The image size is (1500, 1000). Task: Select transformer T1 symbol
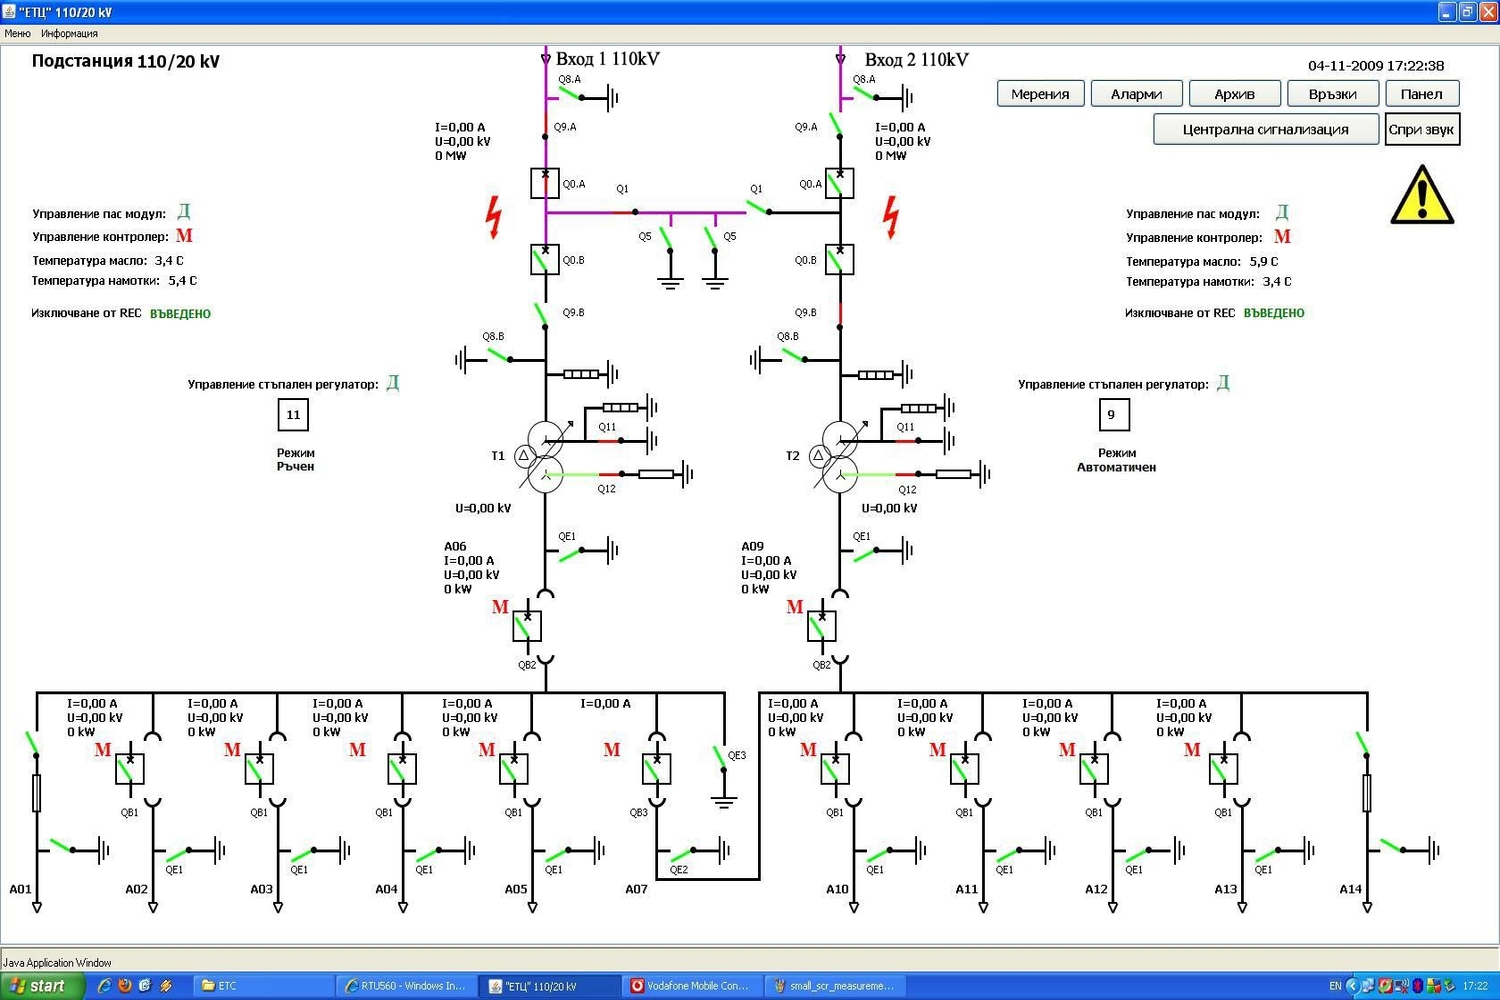coord(545,455)
